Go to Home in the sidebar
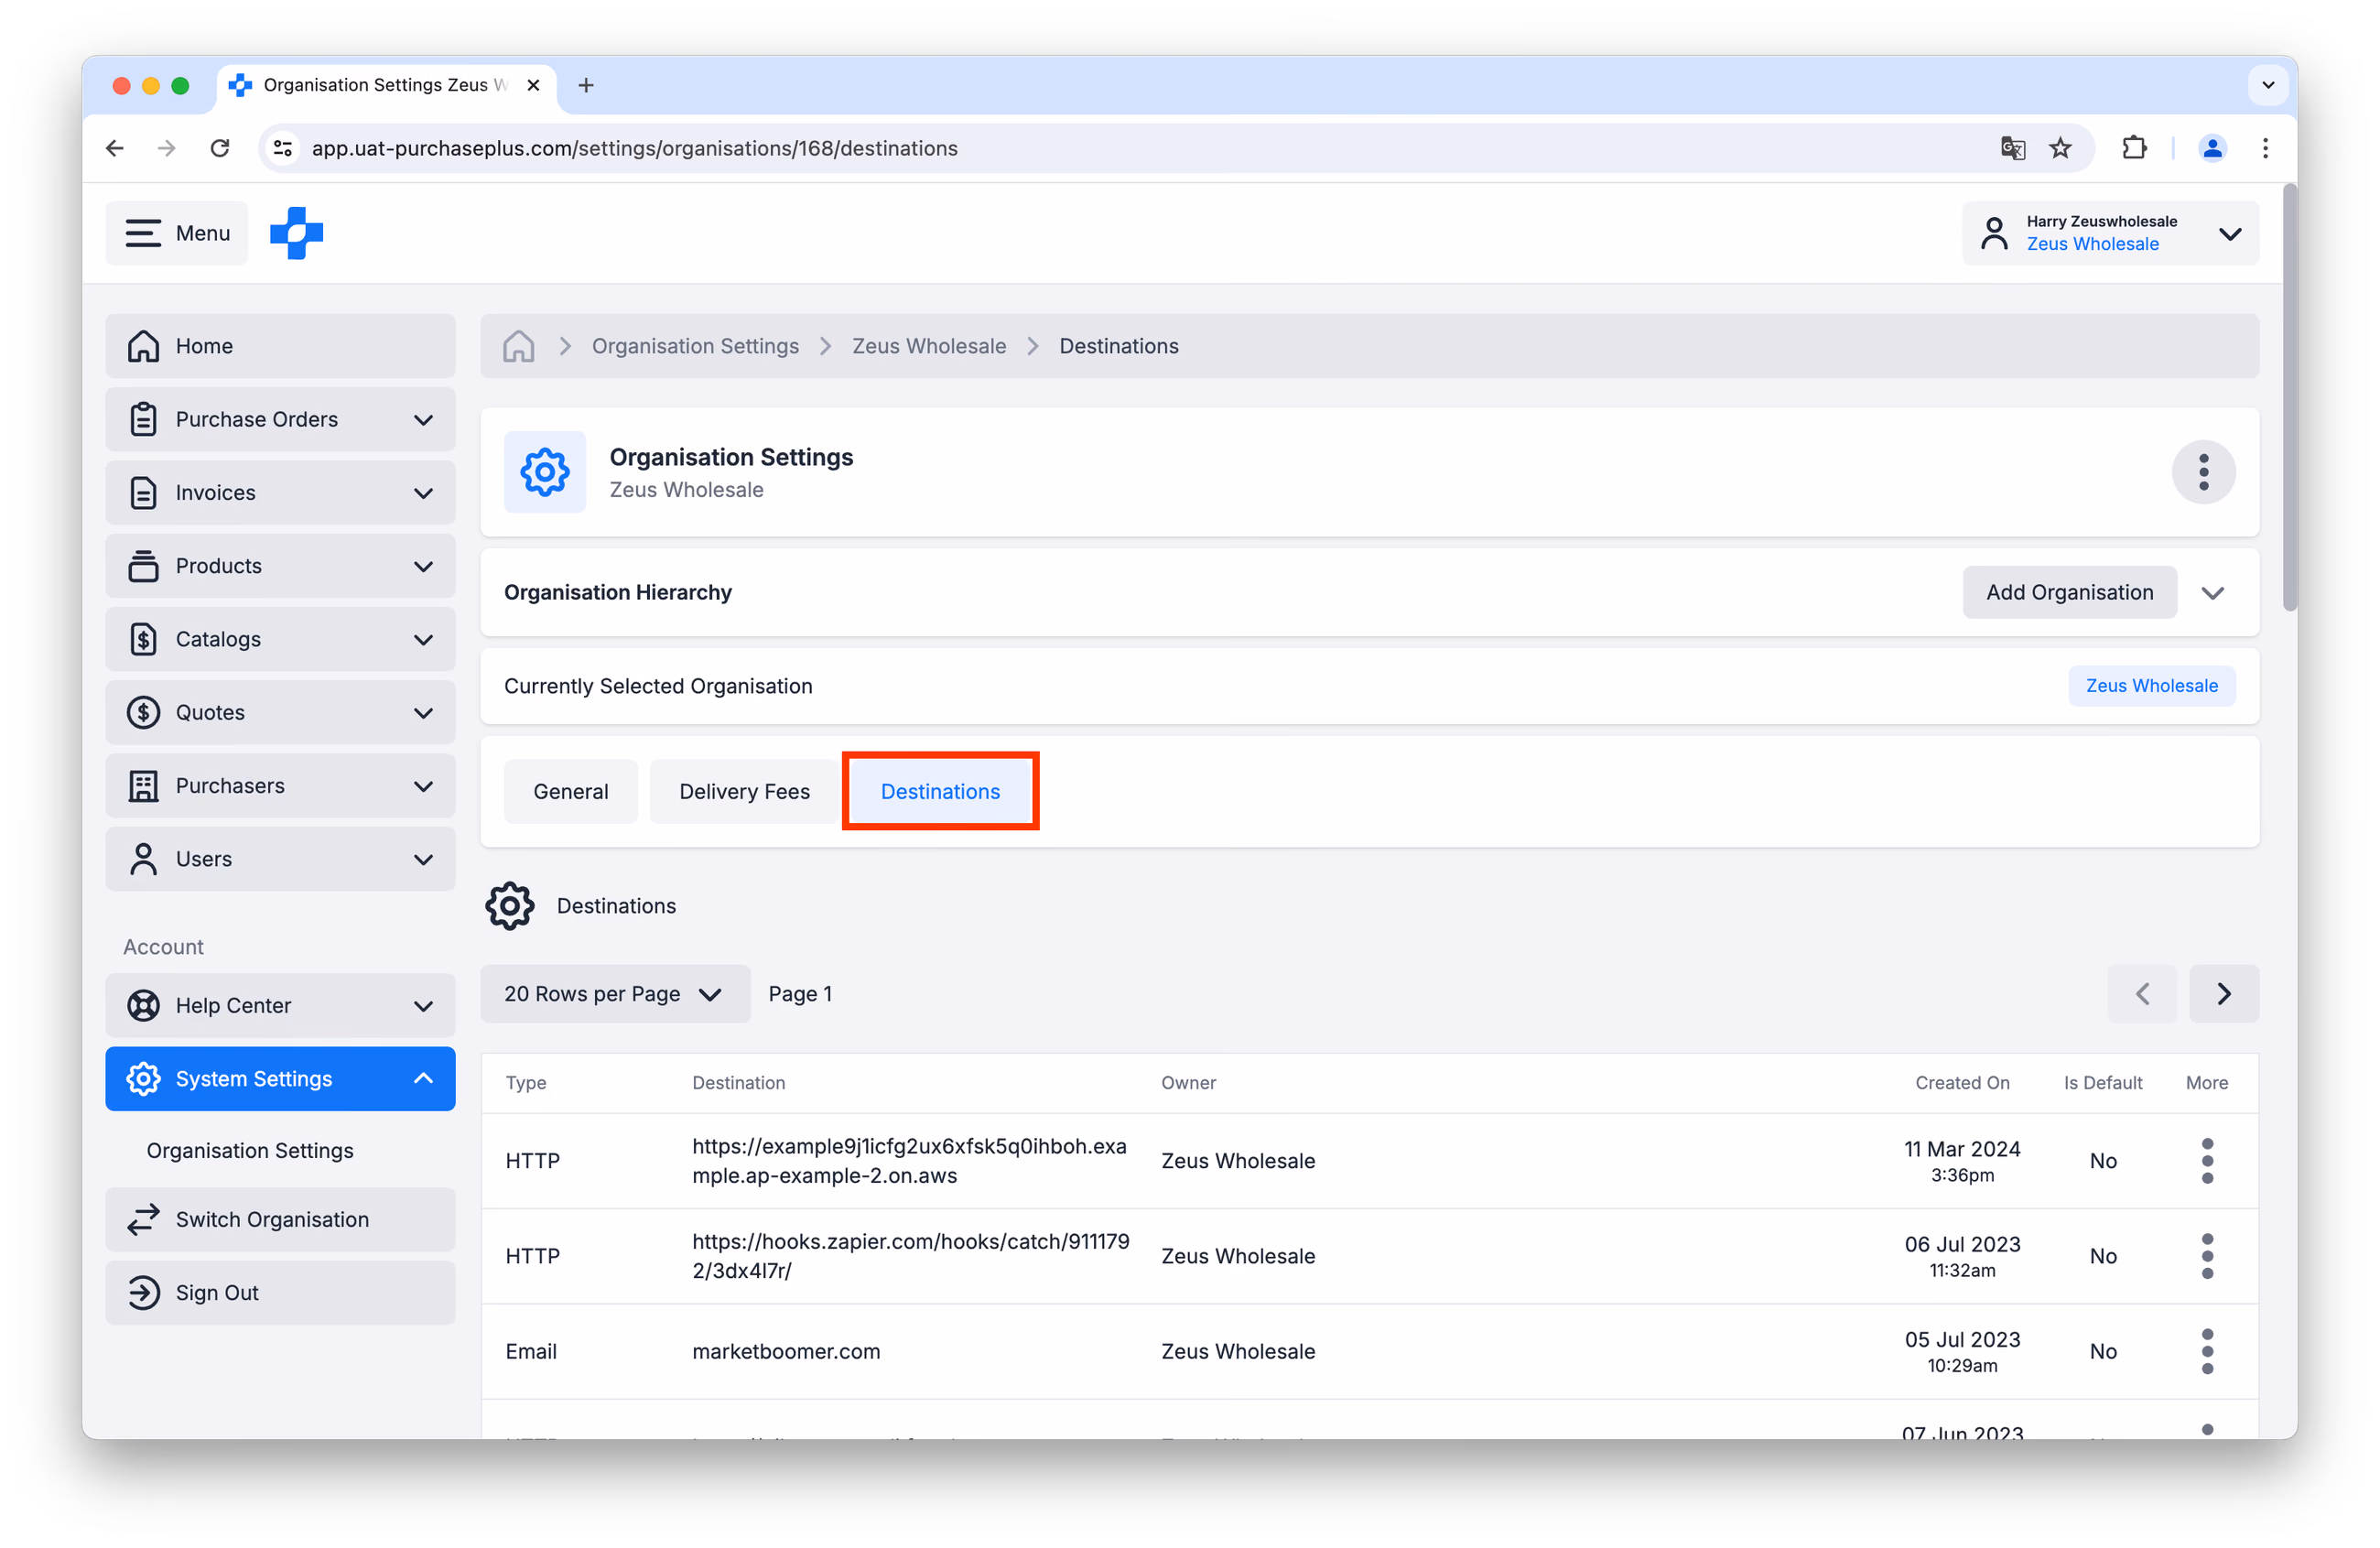The height and width of the screenshot is (1548, 2380). 280,346
